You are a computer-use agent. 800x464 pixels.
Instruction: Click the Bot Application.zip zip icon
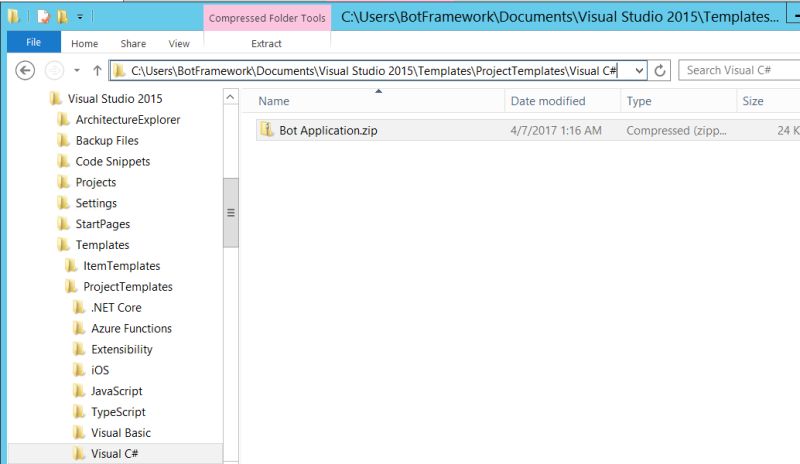point(267,130)
